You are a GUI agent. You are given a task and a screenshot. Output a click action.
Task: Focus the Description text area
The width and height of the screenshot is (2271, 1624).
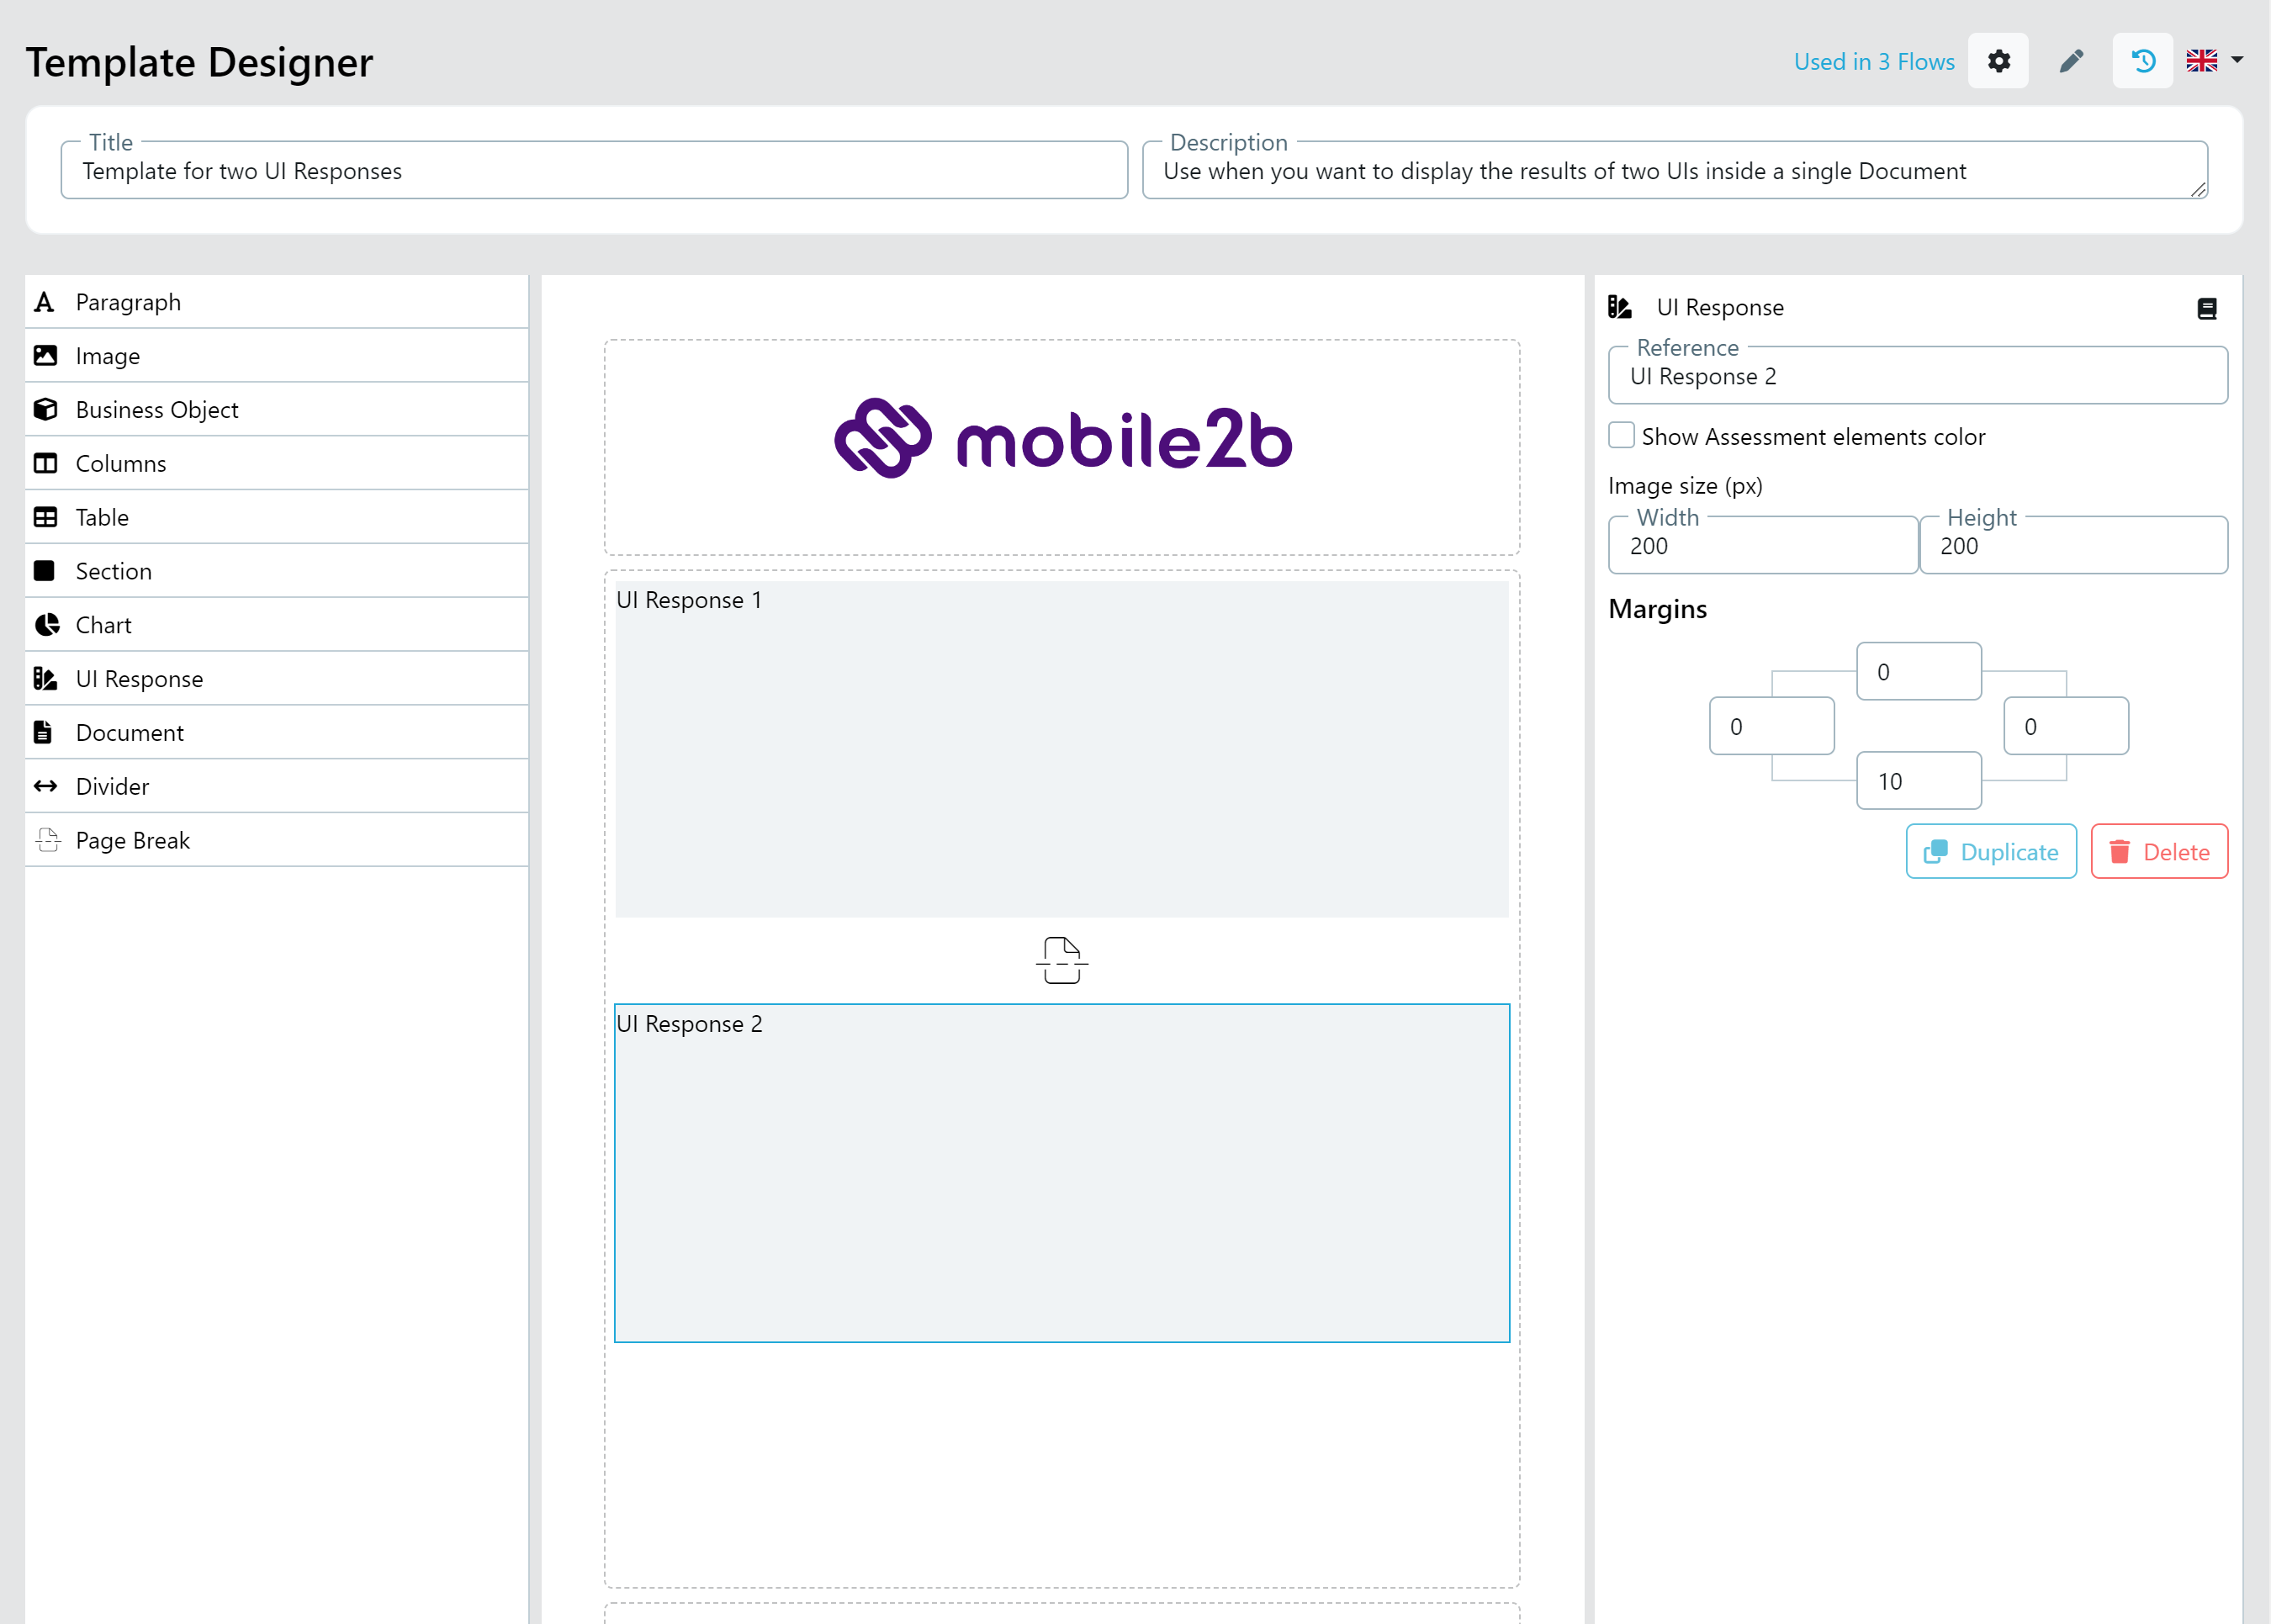(x=1674, y=171)
